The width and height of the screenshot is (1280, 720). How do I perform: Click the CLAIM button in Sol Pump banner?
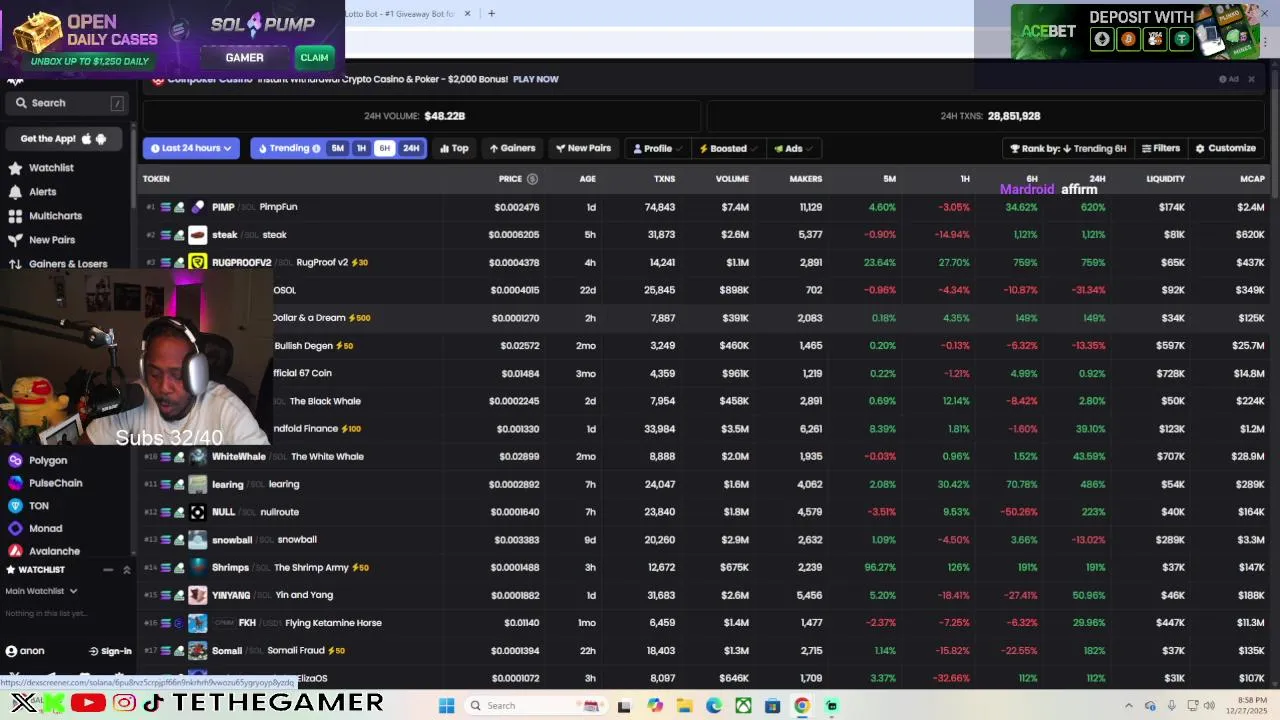tap(314, 58)
